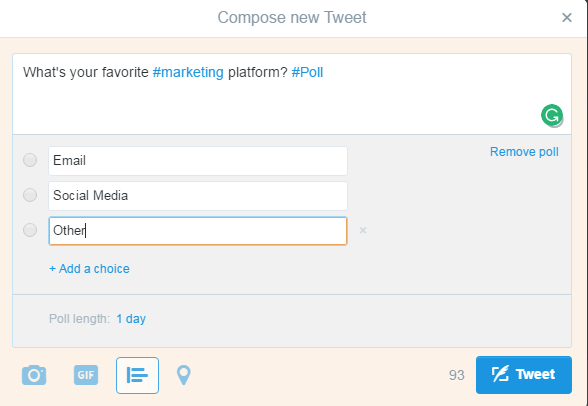
Task: Open the GIF picker icon
Action: point(86,375)
